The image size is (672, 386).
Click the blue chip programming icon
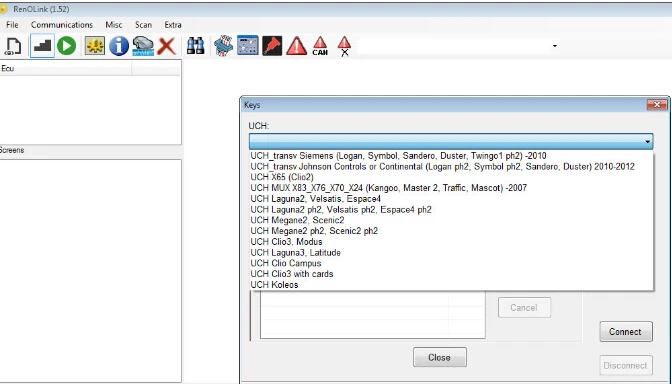(224, 46)
